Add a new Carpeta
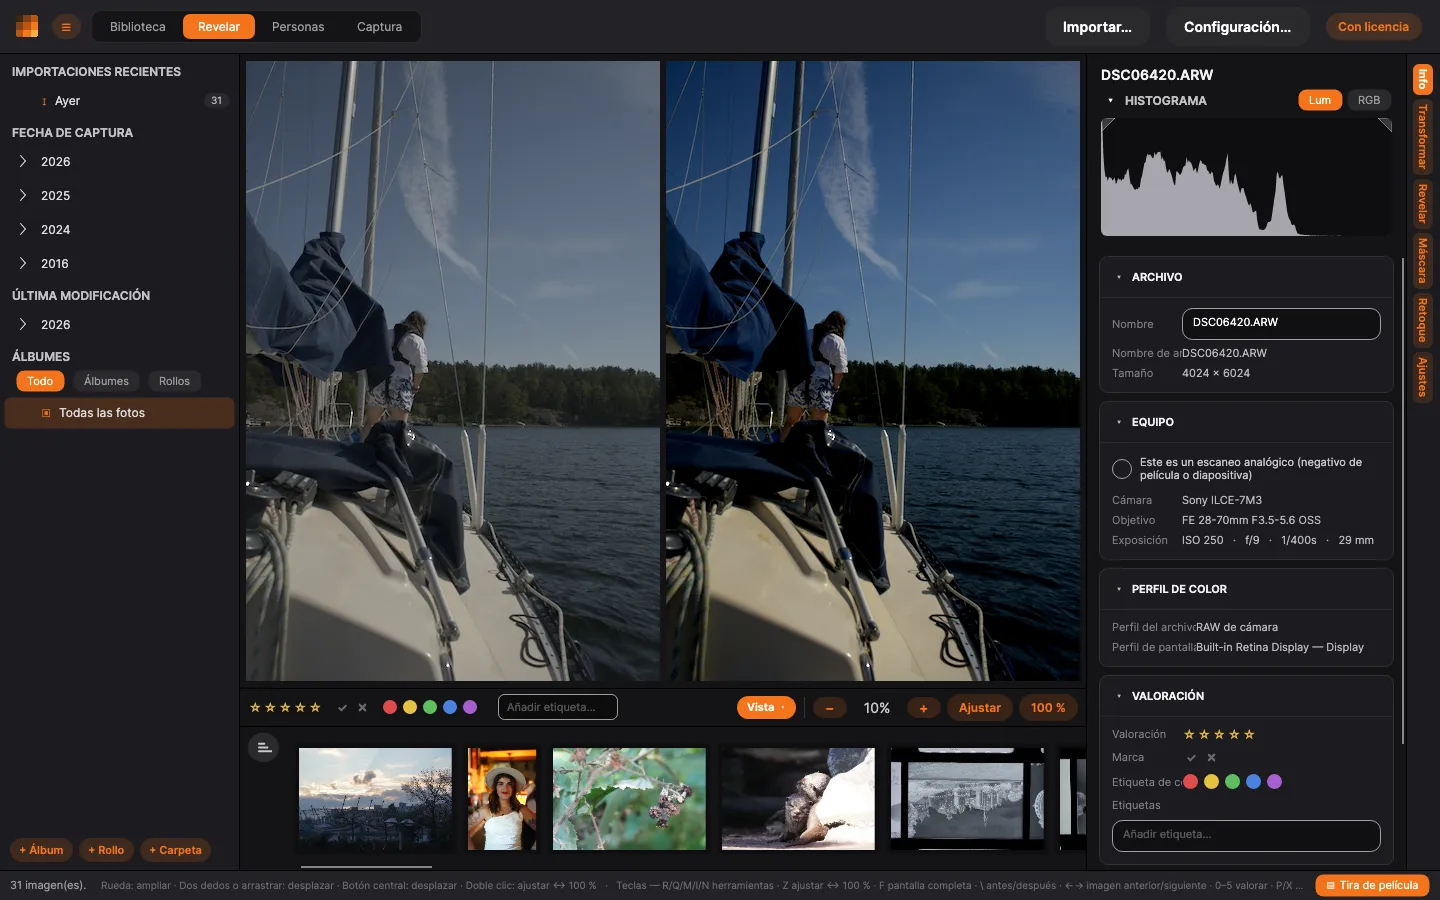The image size is (1440, 900). pos(175,850)
